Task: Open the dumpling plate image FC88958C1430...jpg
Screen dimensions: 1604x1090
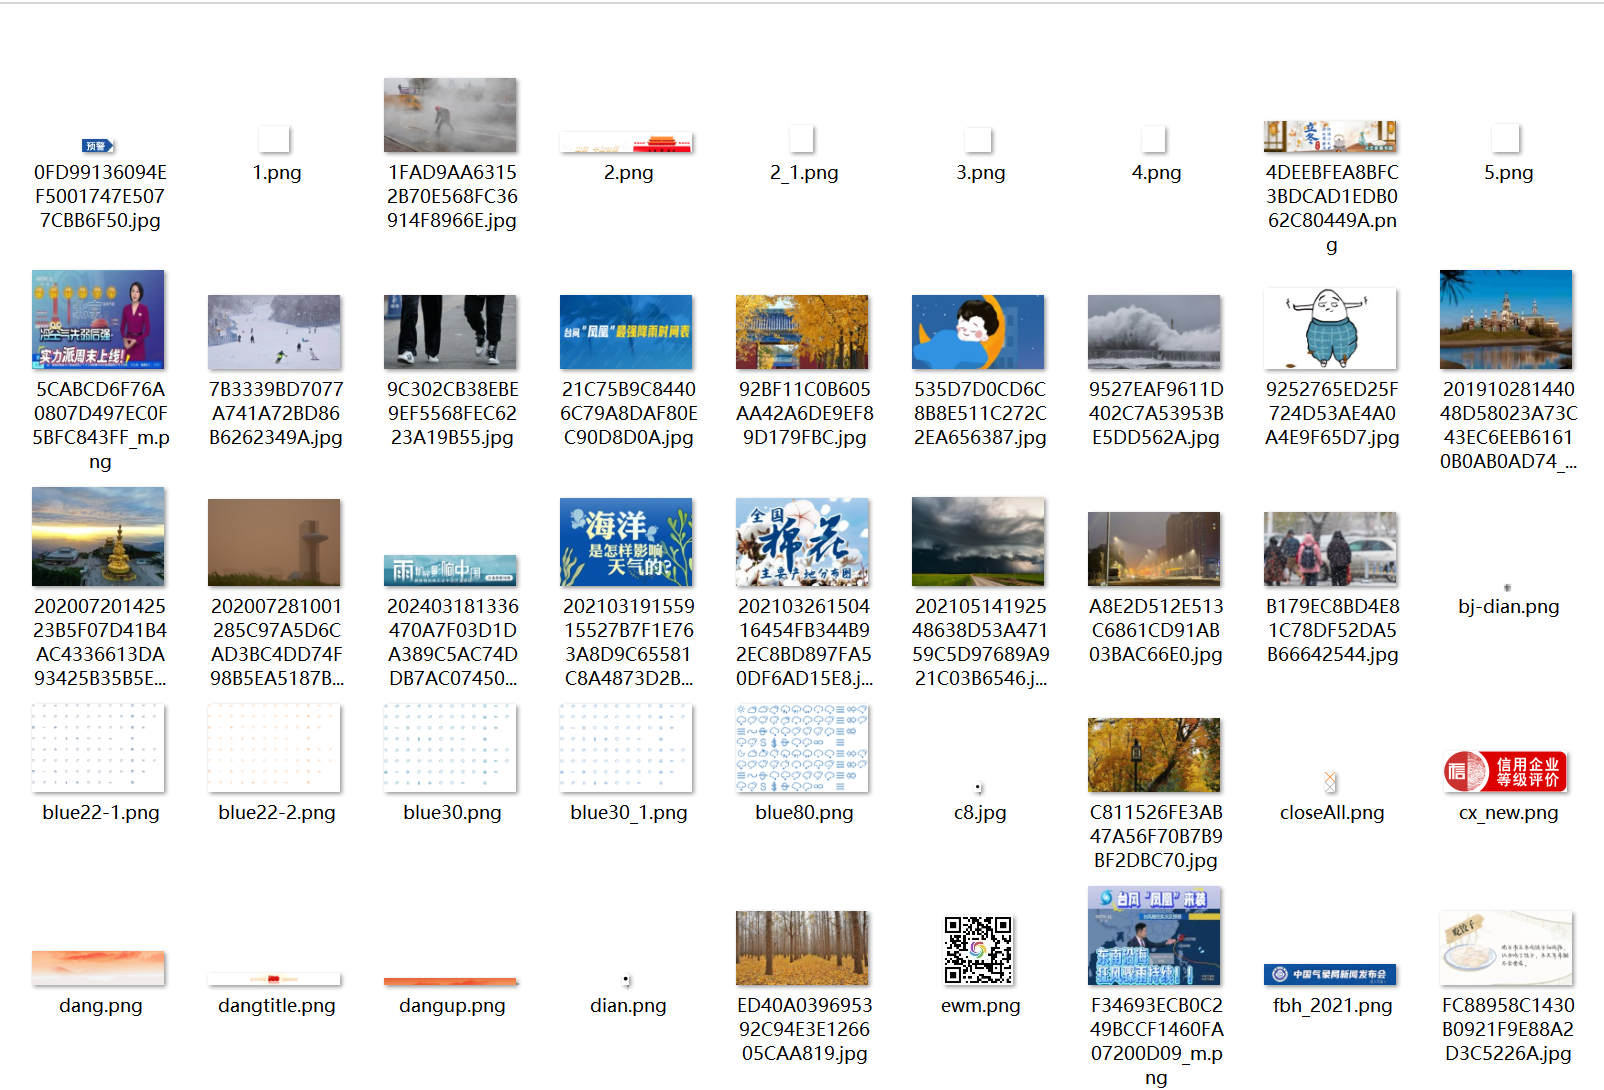Action: (1506, 948)
